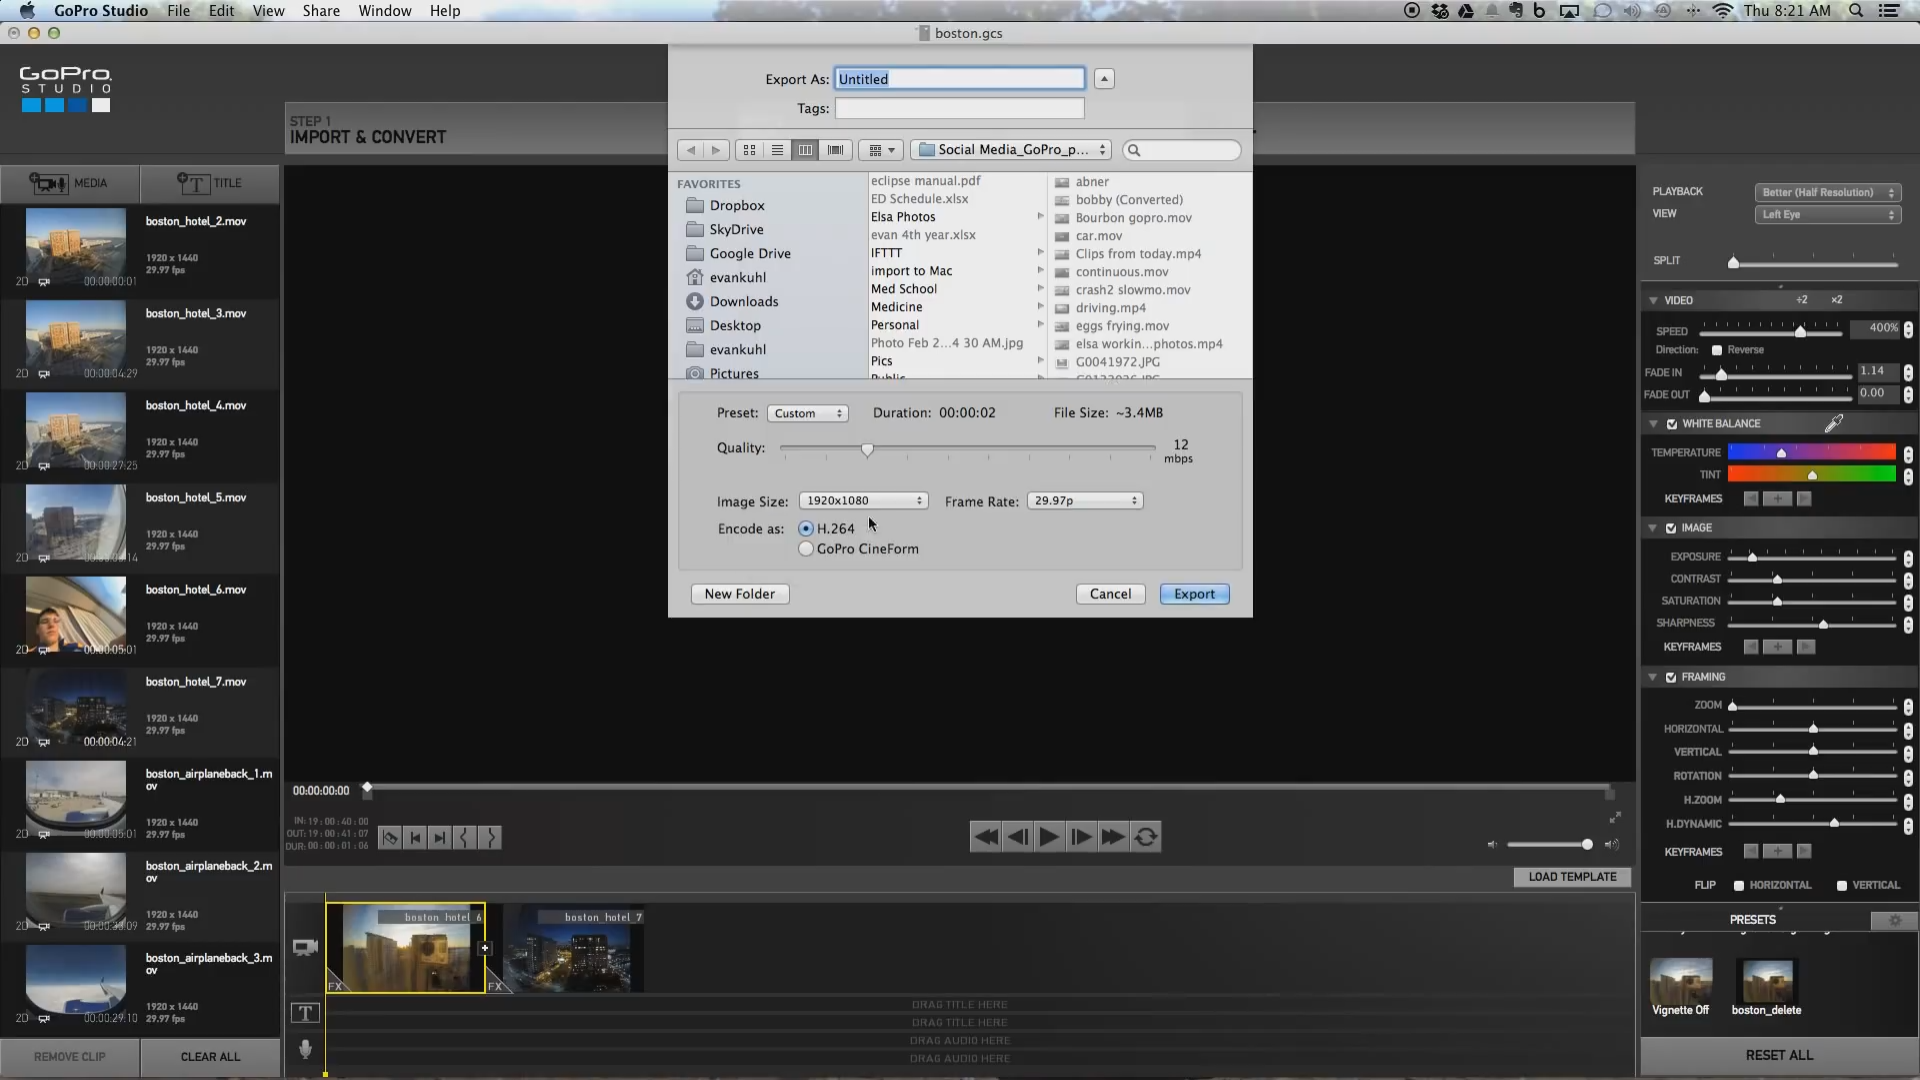Enable the Reverse direction checkbox
This screenshot has height=1080, width=1920.
tap(1717, 350)
